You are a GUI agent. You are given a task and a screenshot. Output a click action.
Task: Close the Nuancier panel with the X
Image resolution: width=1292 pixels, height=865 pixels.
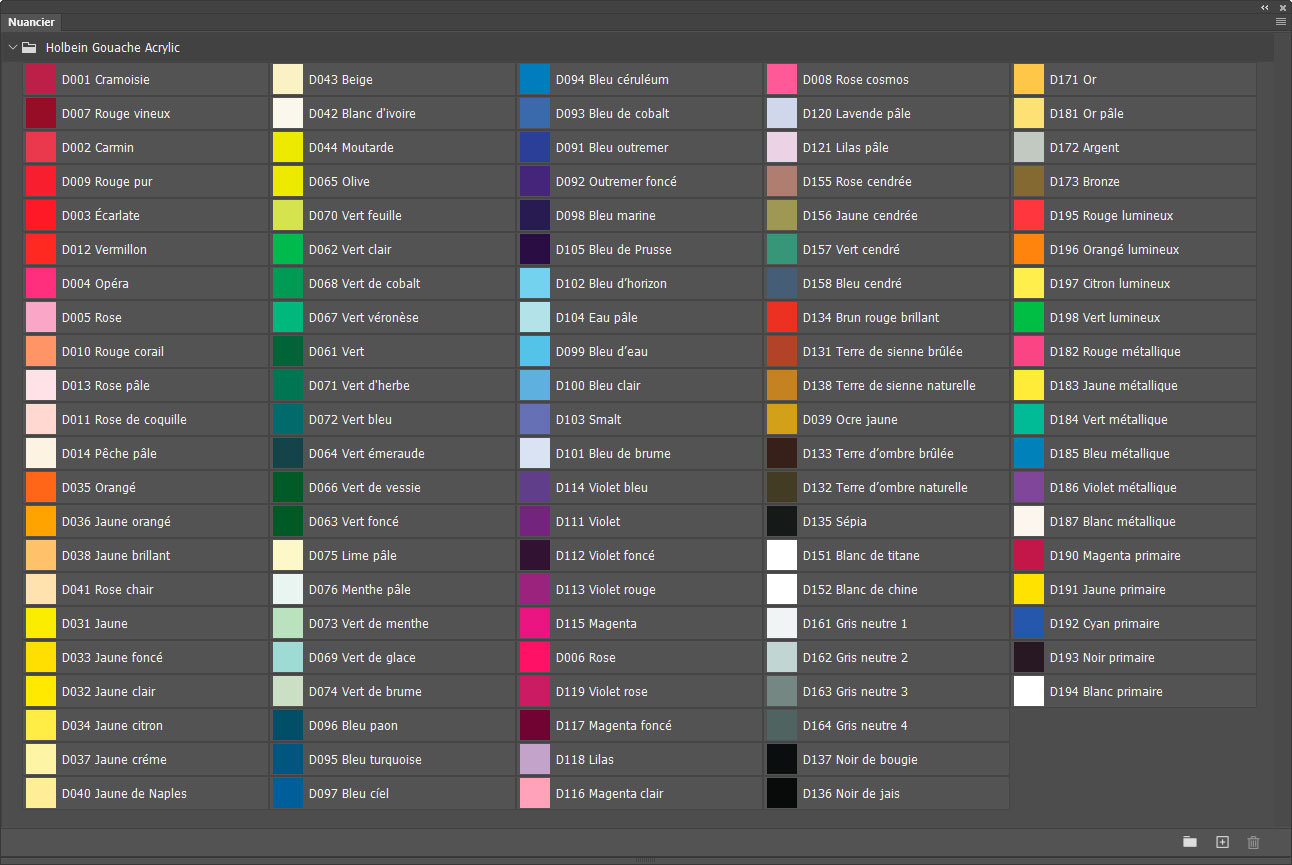[1281, 7]
